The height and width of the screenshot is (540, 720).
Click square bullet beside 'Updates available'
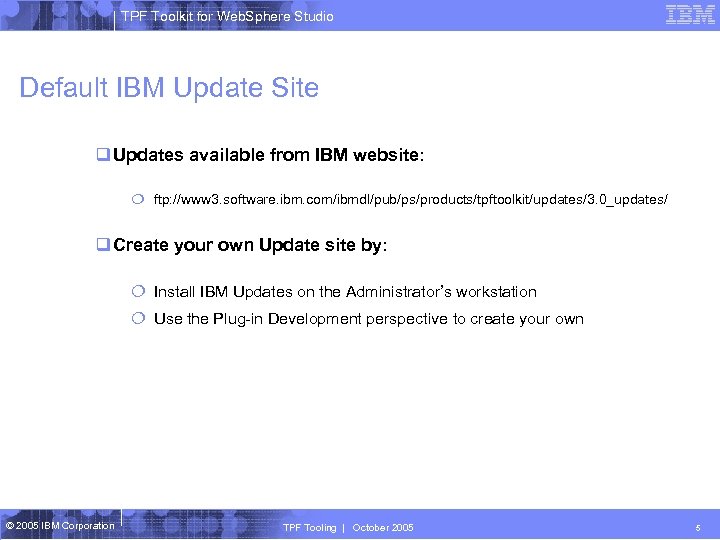[103, 154]
